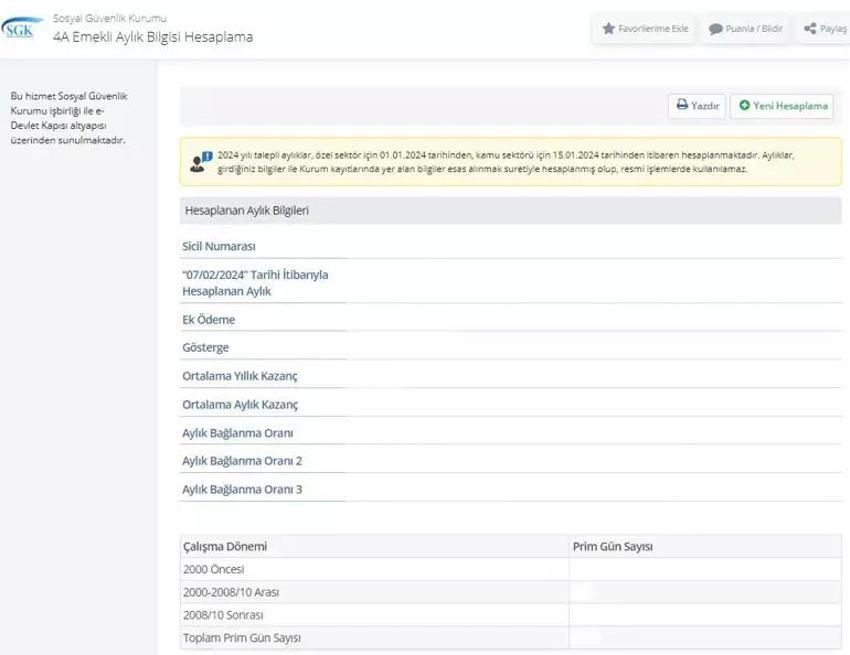
Task: Click the star icon in Favorilerime Ekle
Action: [608, 28]
